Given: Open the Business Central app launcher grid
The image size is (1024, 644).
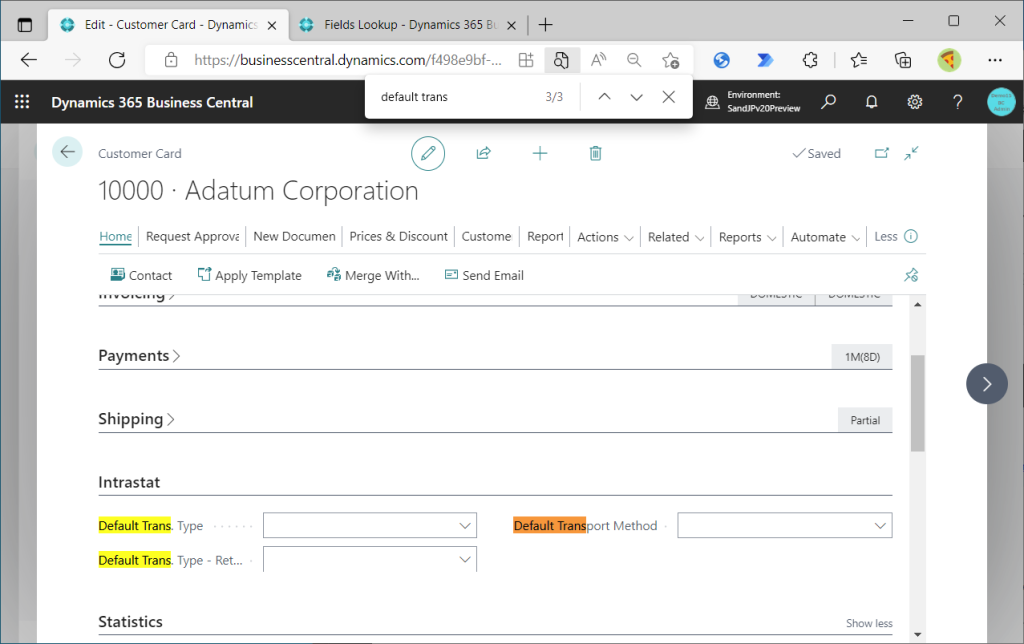Looking at the screenshot, I should pos(22,102).
